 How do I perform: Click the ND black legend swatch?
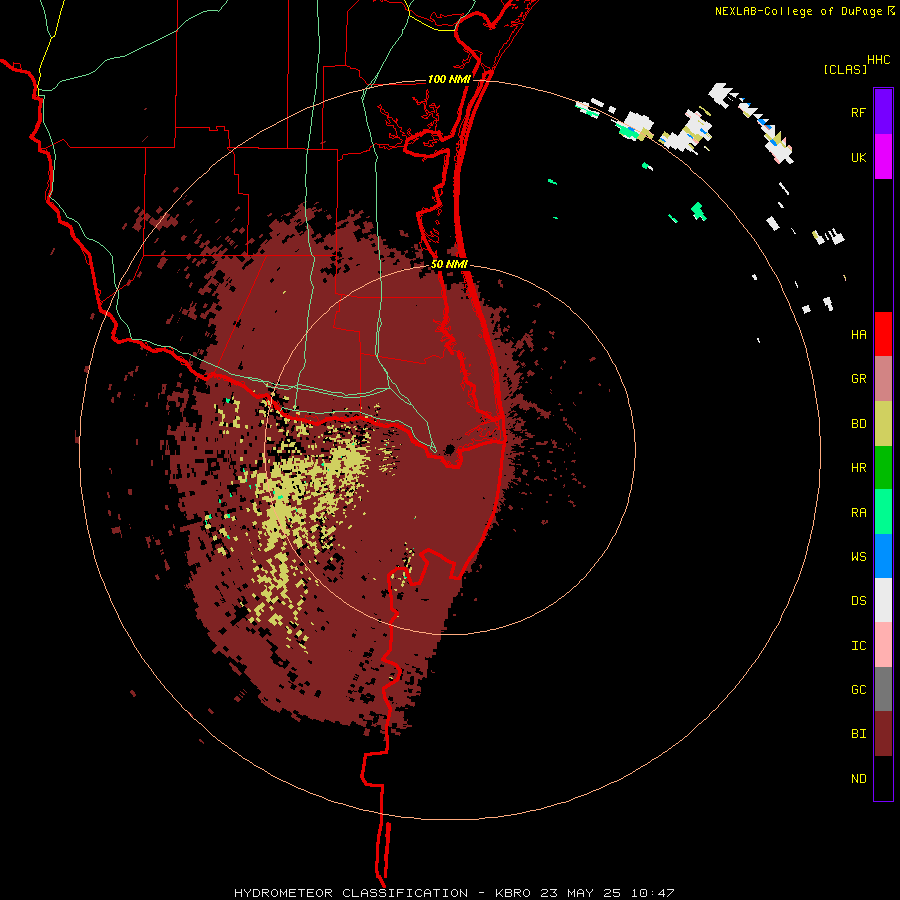(883, 778)
